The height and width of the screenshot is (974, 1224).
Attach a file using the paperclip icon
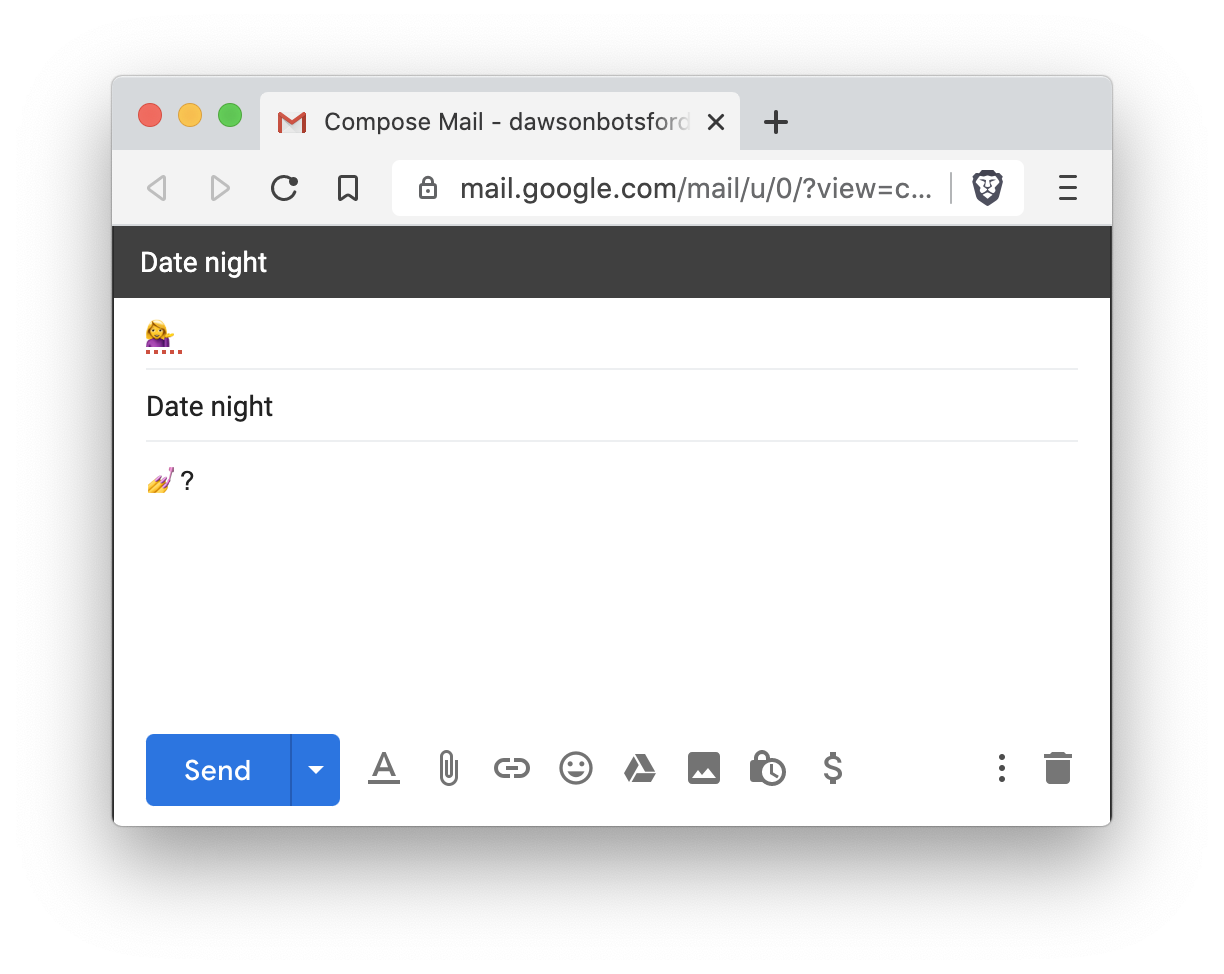point(448,769)
